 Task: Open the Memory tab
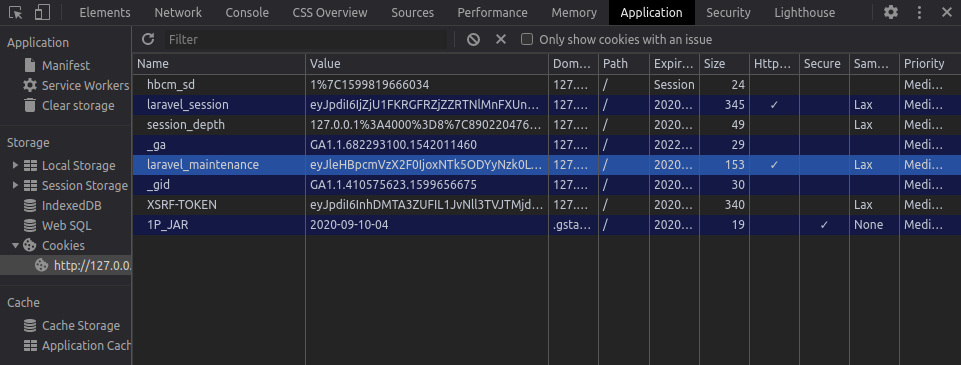pyautogui.click(x=574, y=12)
